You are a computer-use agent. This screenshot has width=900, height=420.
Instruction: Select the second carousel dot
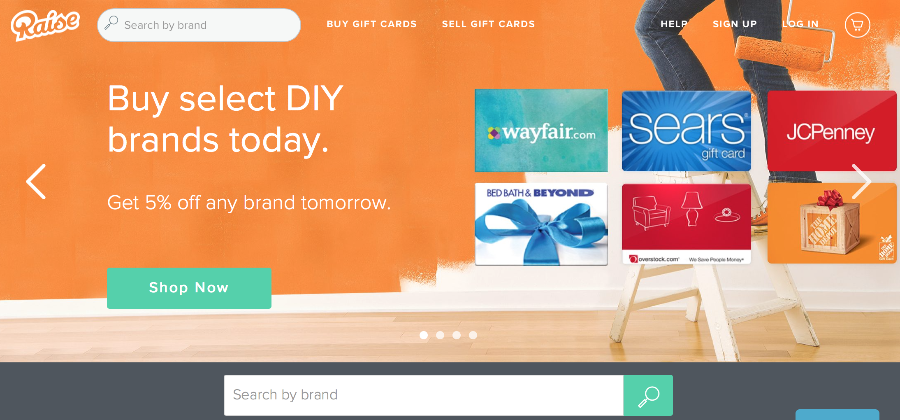[x=440, y=335]
